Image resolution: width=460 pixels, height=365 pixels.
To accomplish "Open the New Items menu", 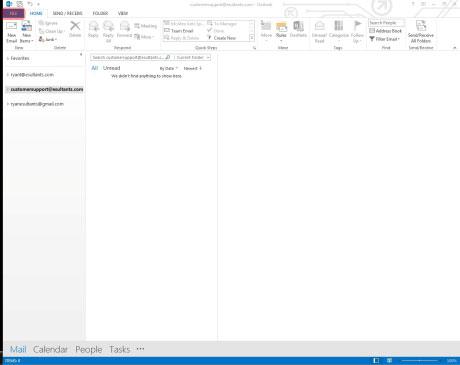I will (26, 32).
